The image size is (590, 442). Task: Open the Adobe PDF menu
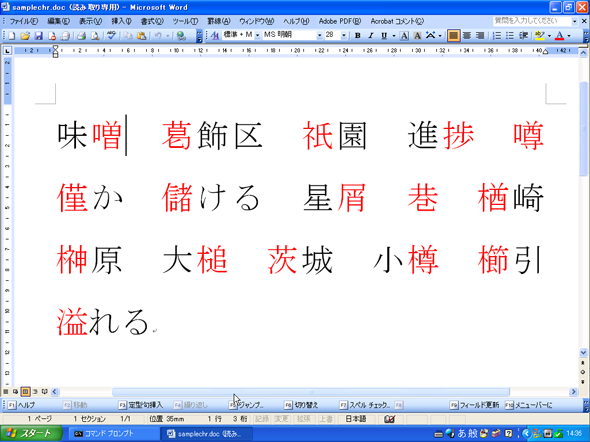[339, 21]
